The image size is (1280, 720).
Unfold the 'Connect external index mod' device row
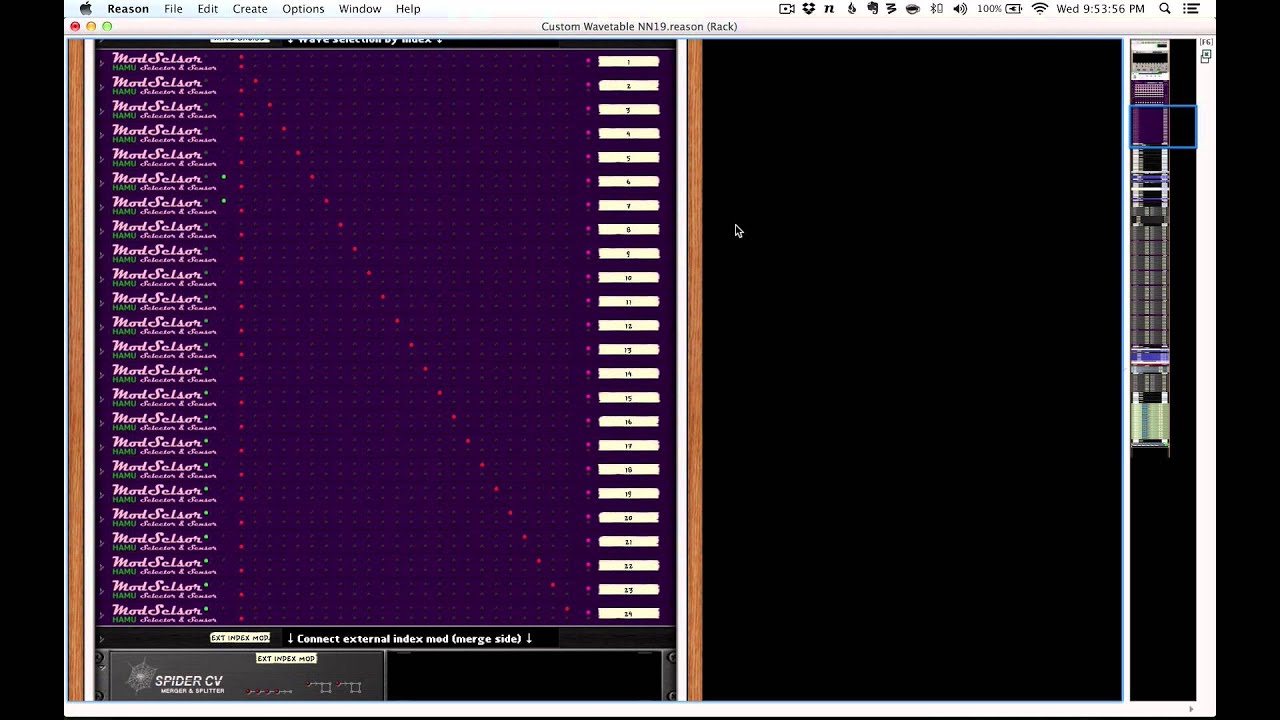point(102,638)
